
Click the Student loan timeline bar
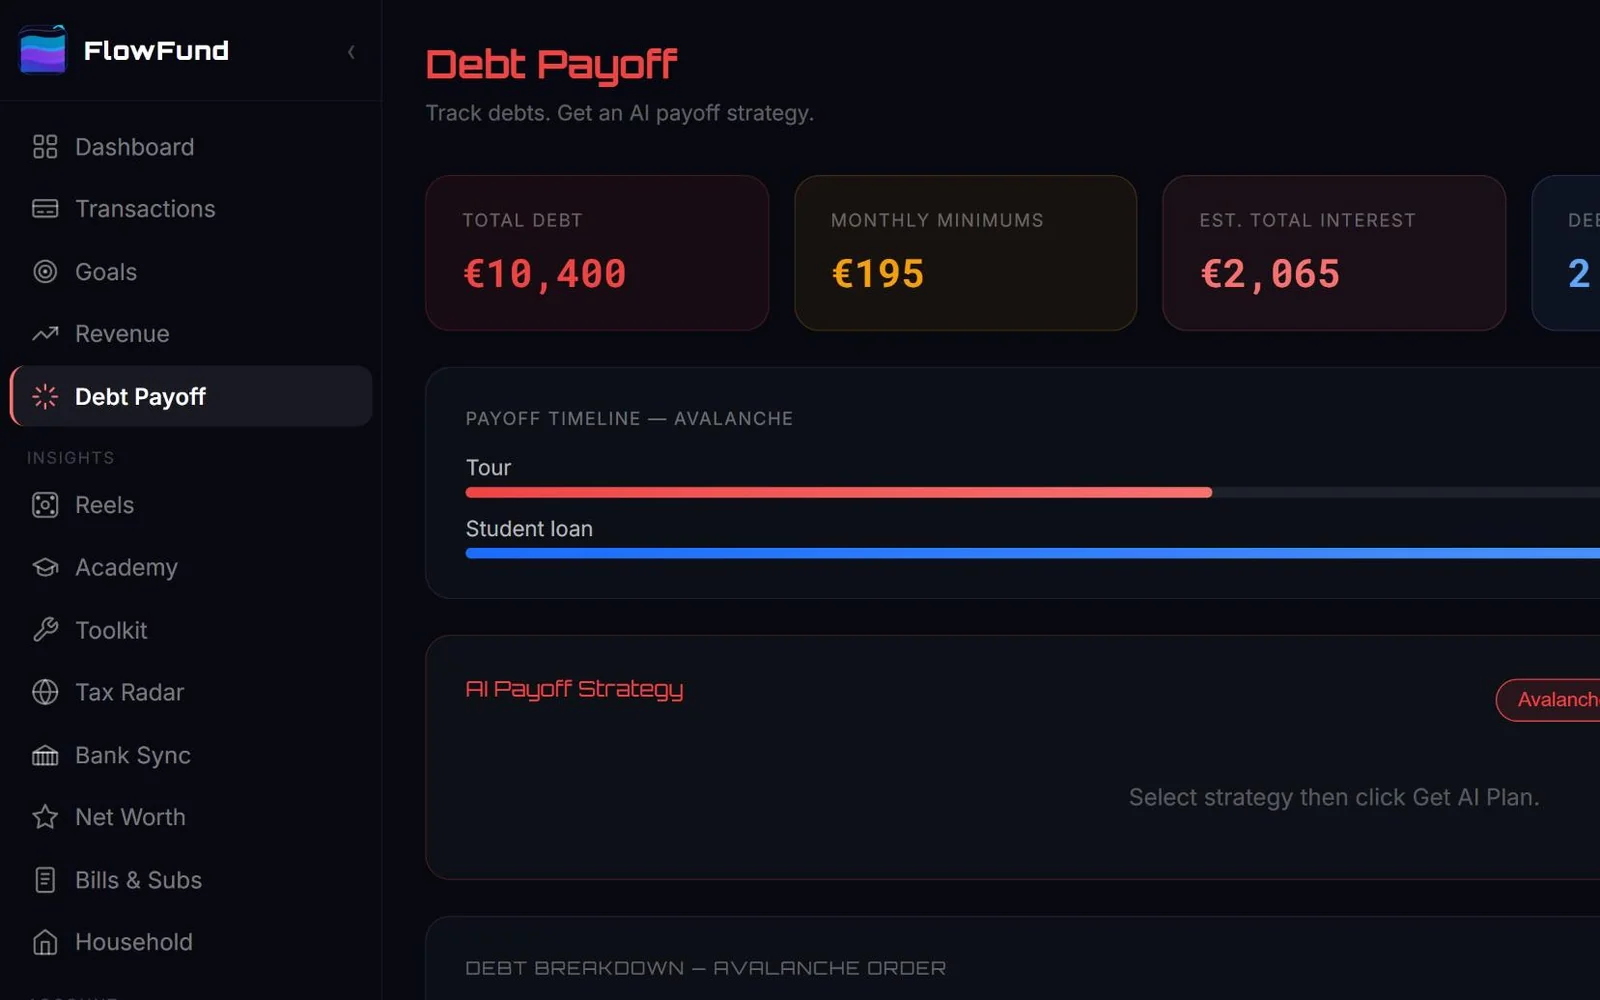click(1033, 553)
